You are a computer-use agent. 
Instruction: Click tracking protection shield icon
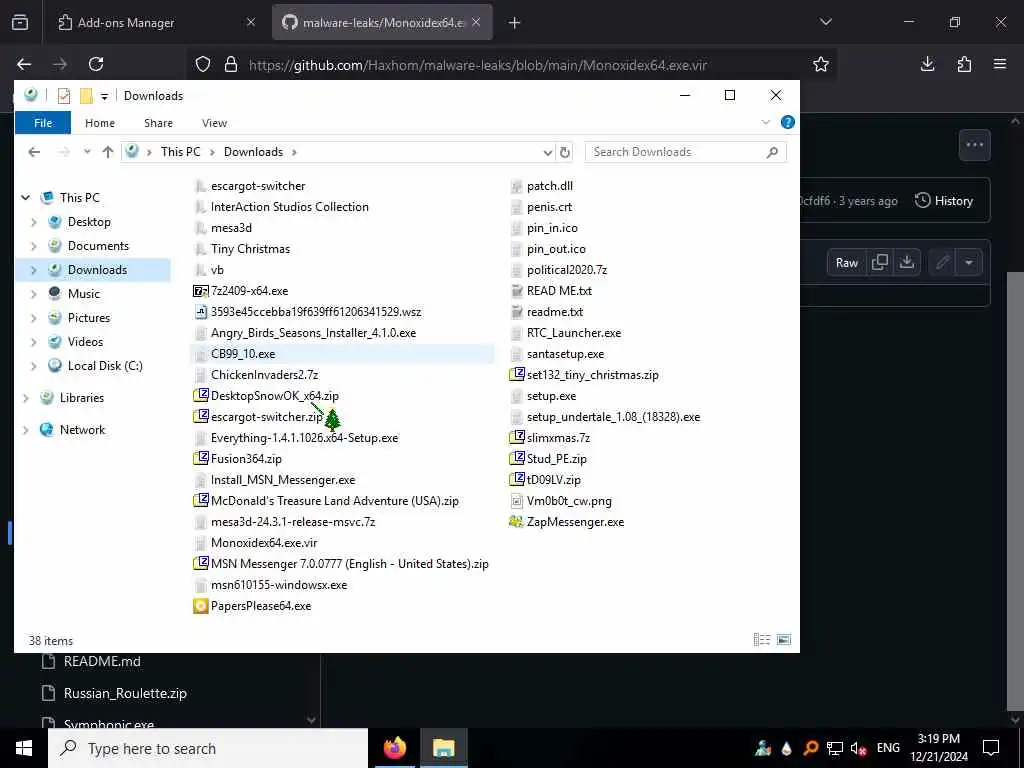point(203,64)
